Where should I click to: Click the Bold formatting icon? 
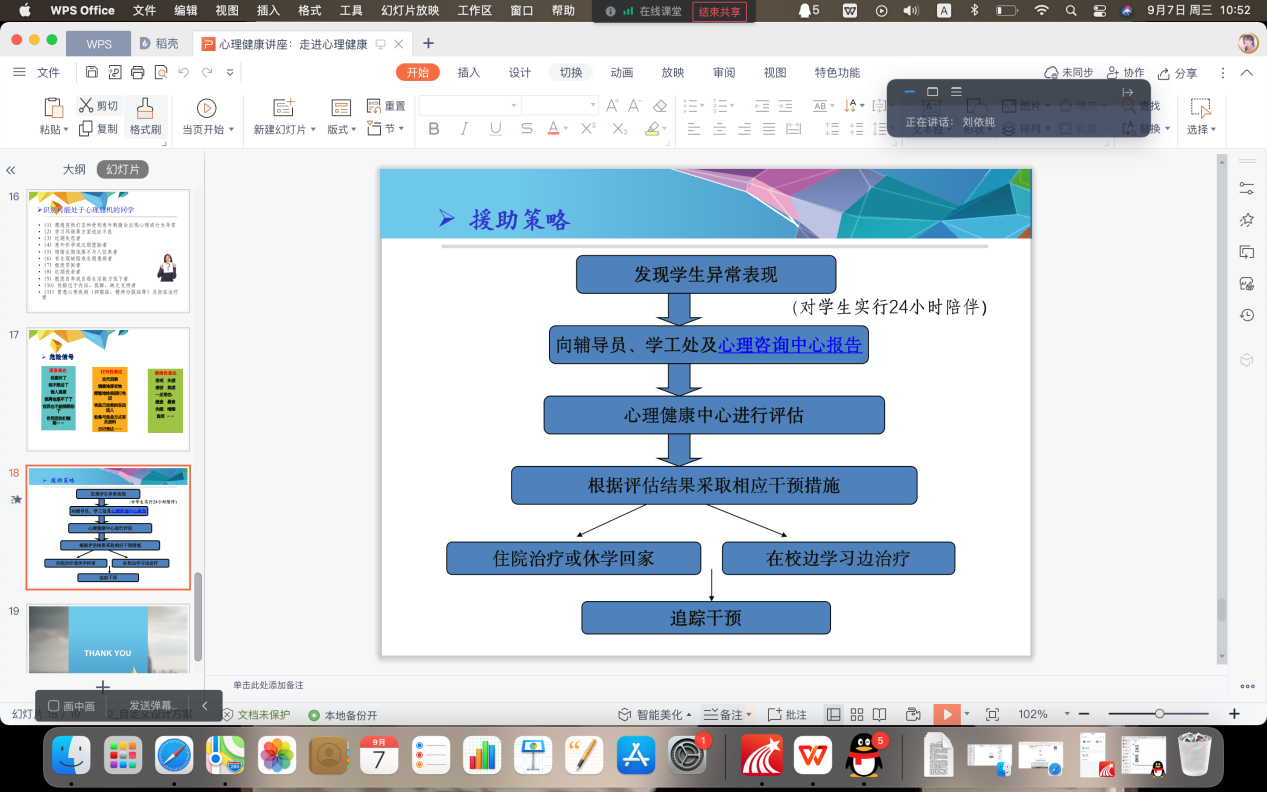click(433, 129)
